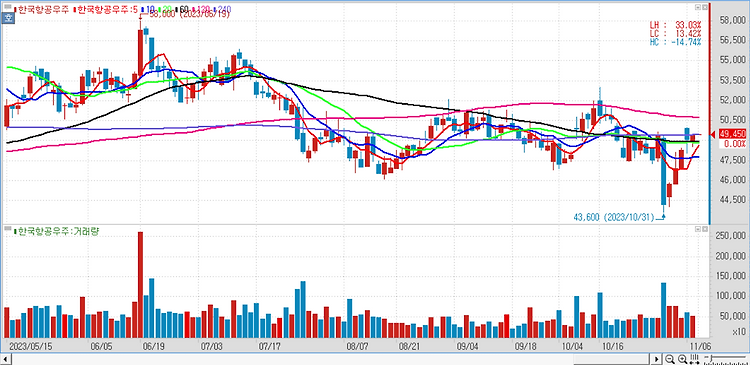
Task: Click the small gray icon above 호 badge
Action: (8, 7)
